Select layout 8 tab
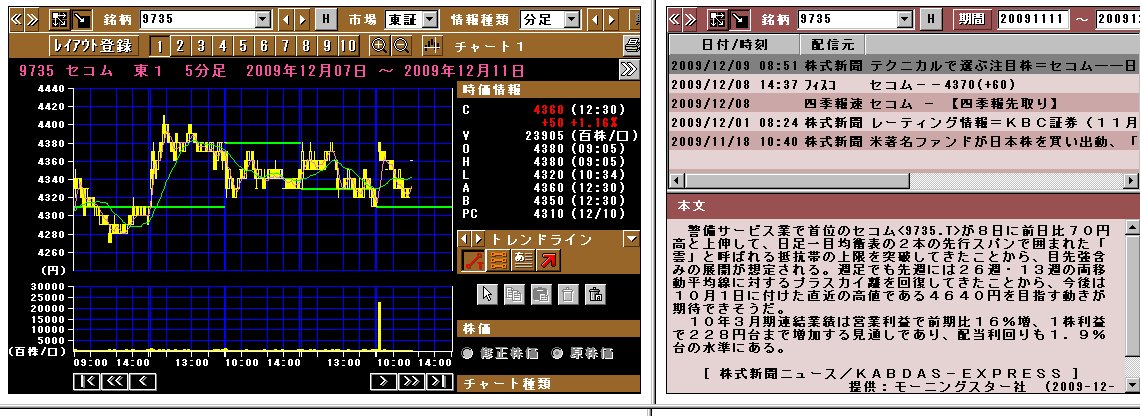This screenshot has width=1140, height=416. coord(306,47)
